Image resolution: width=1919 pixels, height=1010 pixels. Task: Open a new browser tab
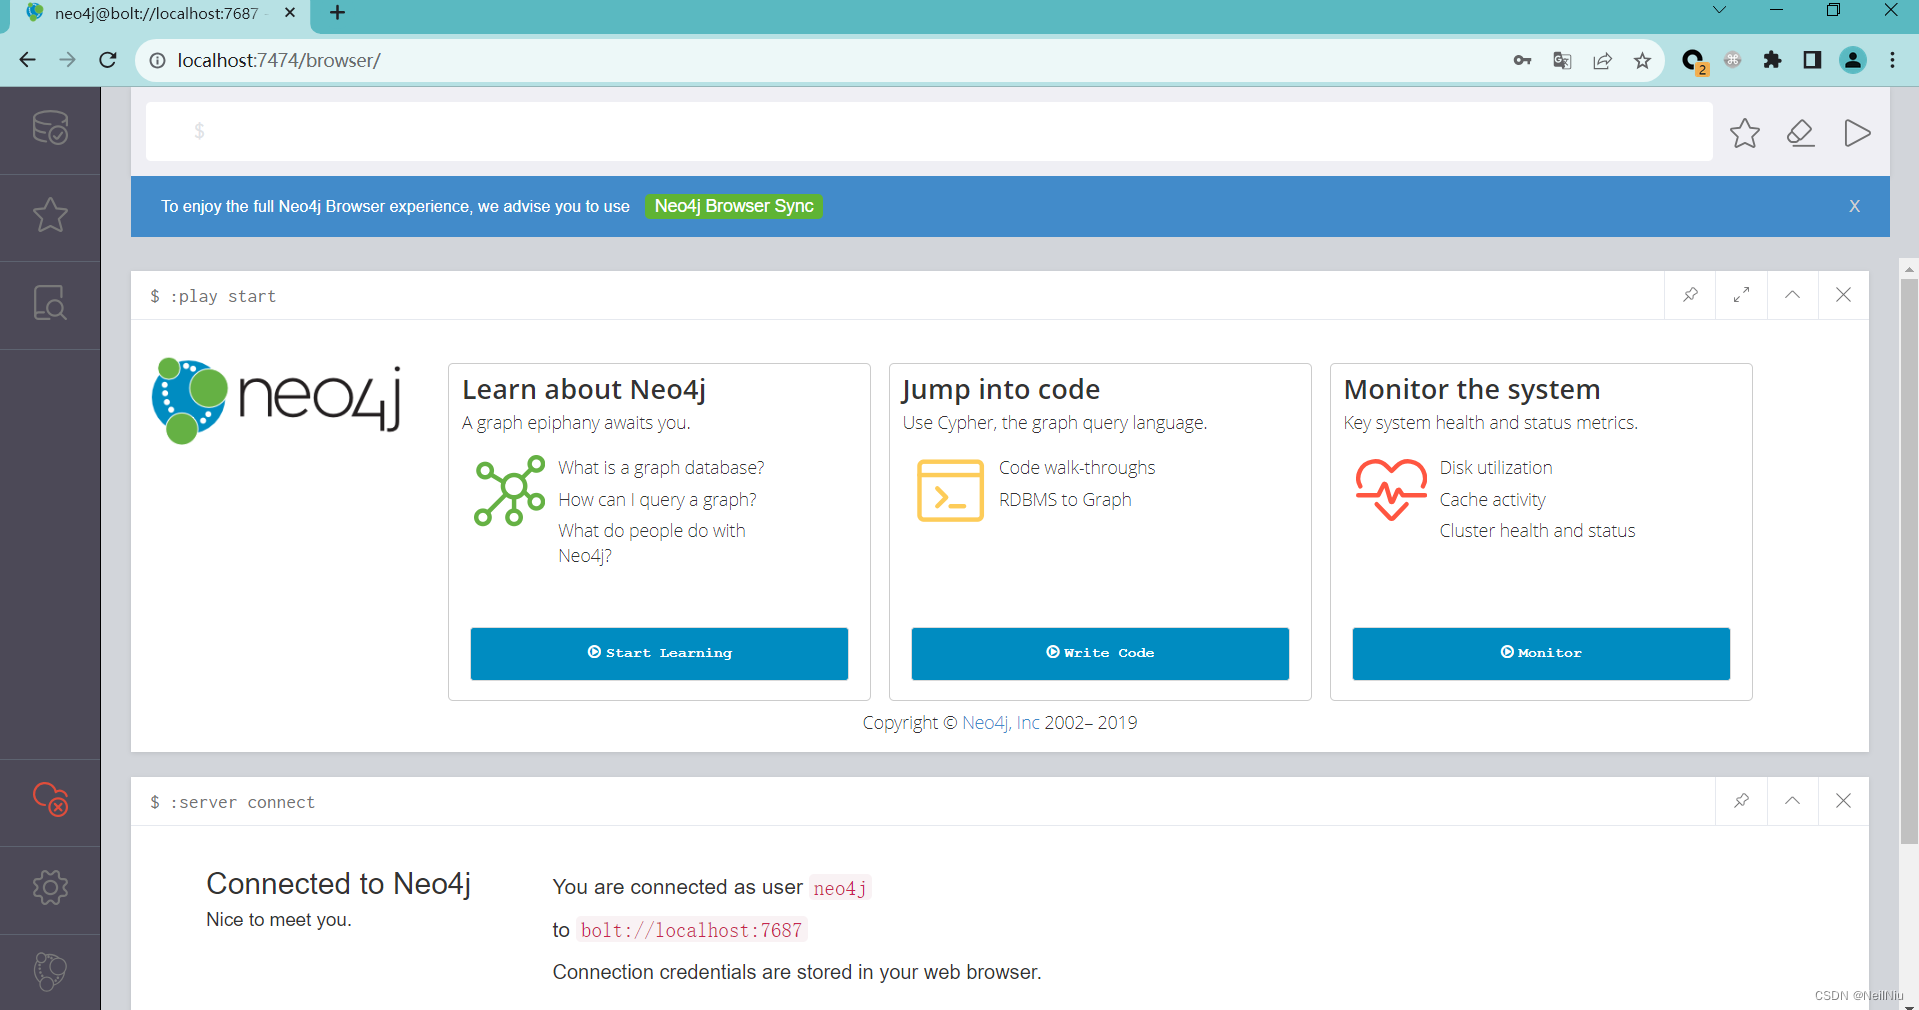(337, 13)
